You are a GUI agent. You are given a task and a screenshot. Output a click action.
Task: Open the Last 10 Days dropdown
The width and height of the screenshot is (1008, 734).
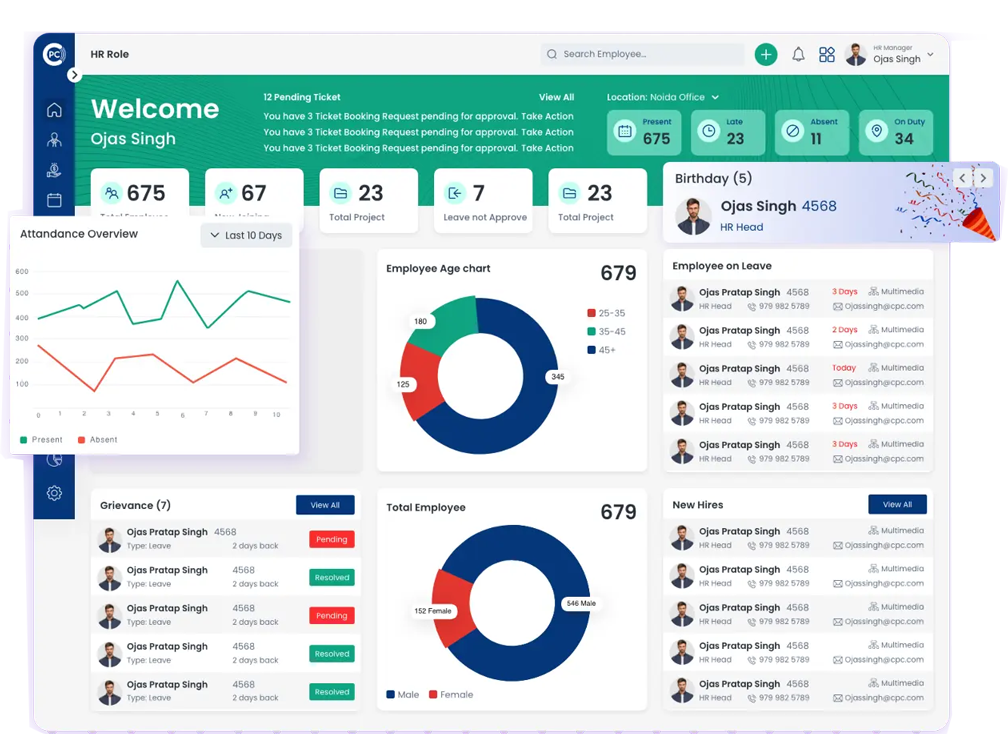[246, 235]
